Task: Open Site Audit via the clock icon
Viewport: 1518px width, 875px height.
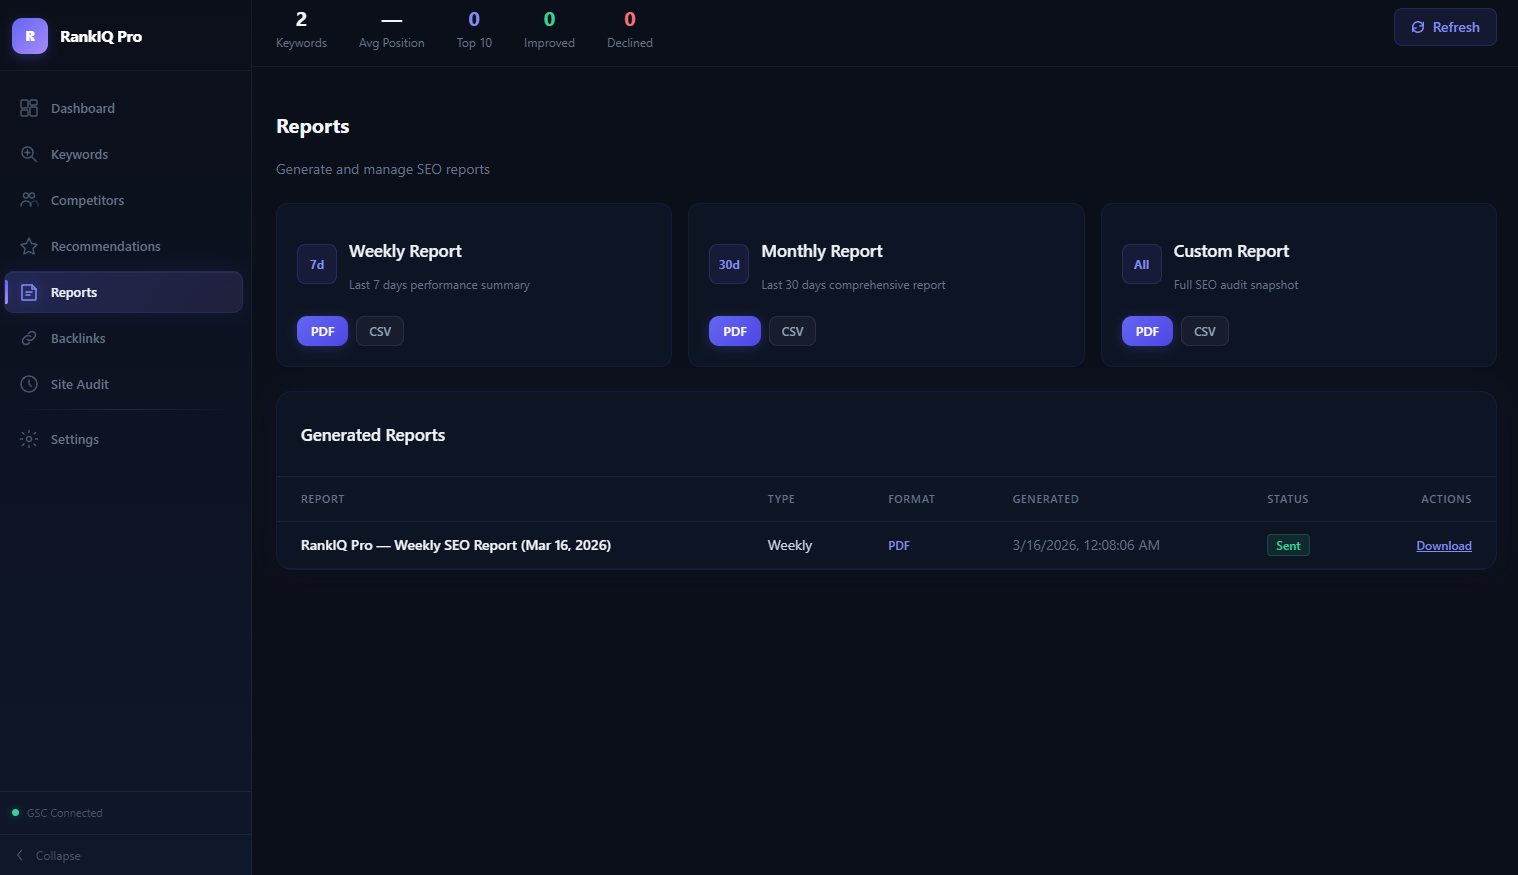Action: pos(29,384)
